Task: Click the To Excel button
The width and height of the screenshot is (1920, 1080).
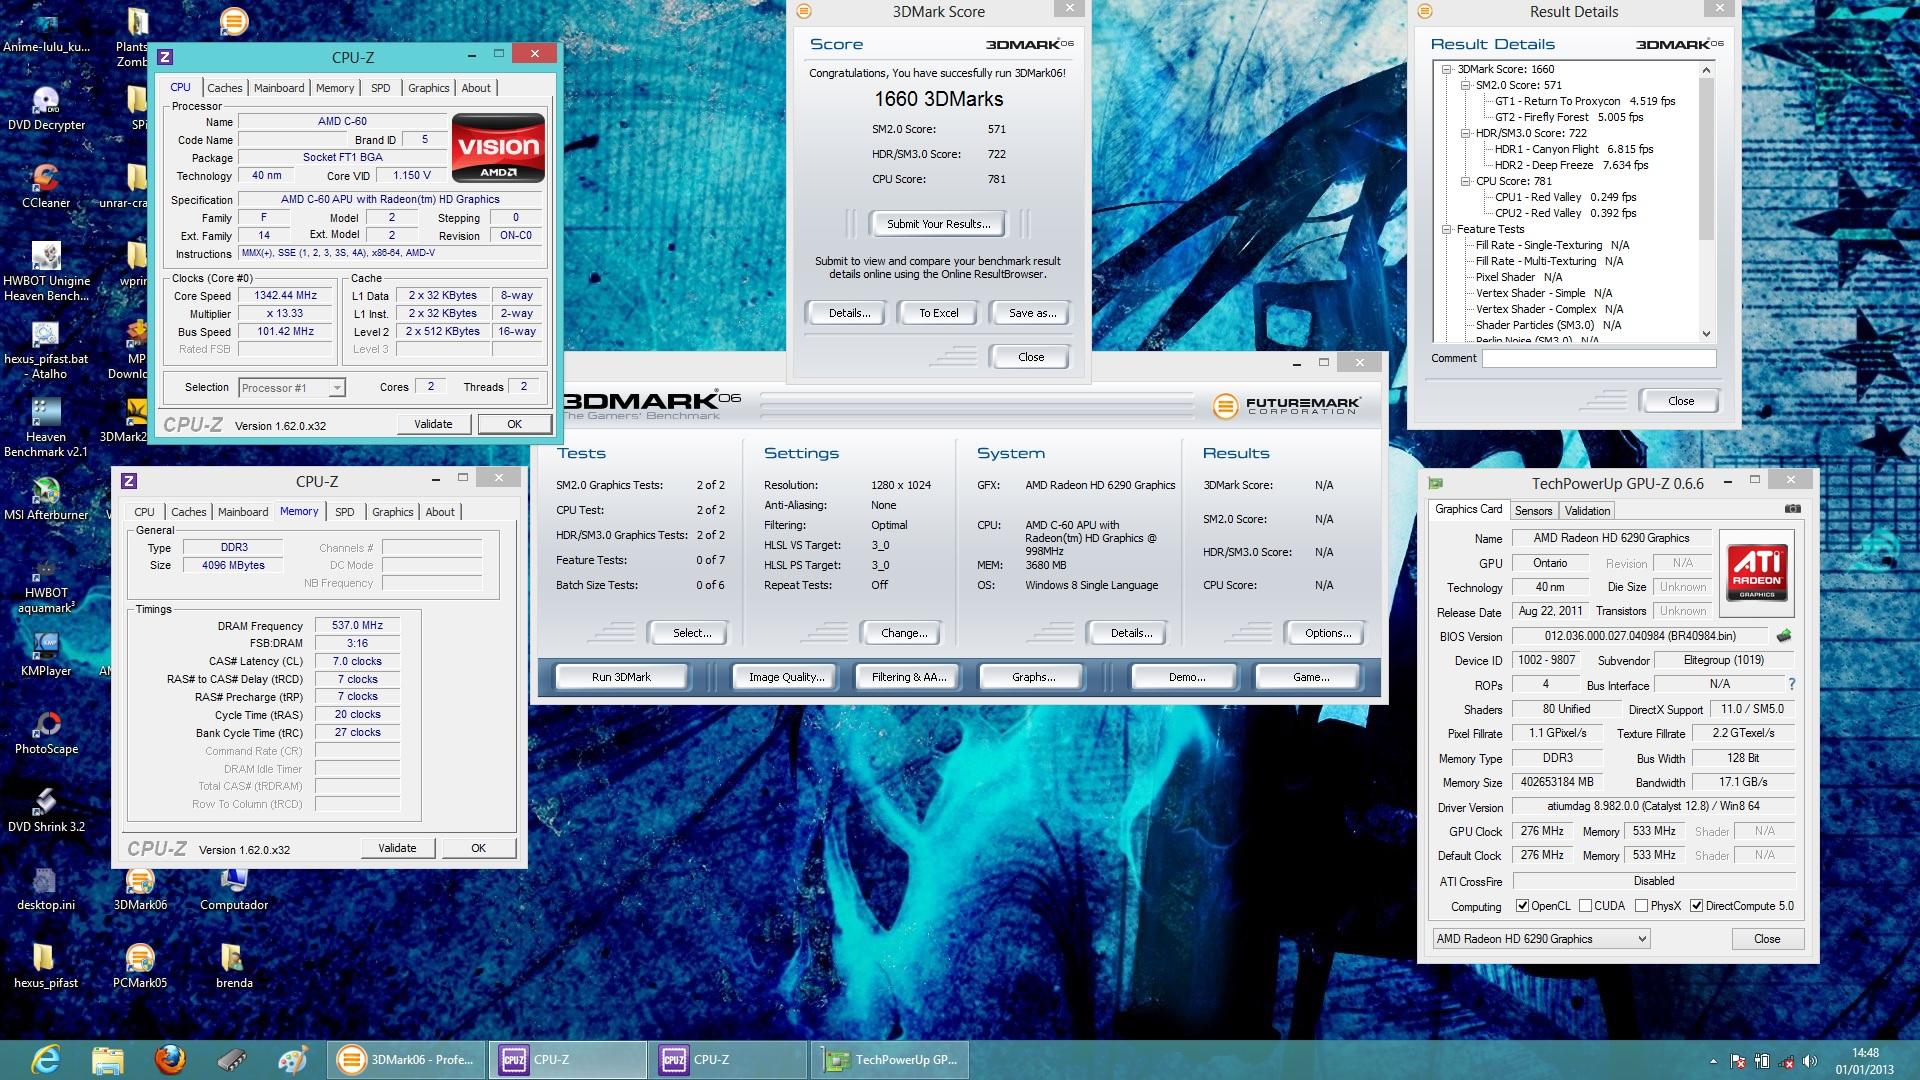Action: tap(939, 313)
